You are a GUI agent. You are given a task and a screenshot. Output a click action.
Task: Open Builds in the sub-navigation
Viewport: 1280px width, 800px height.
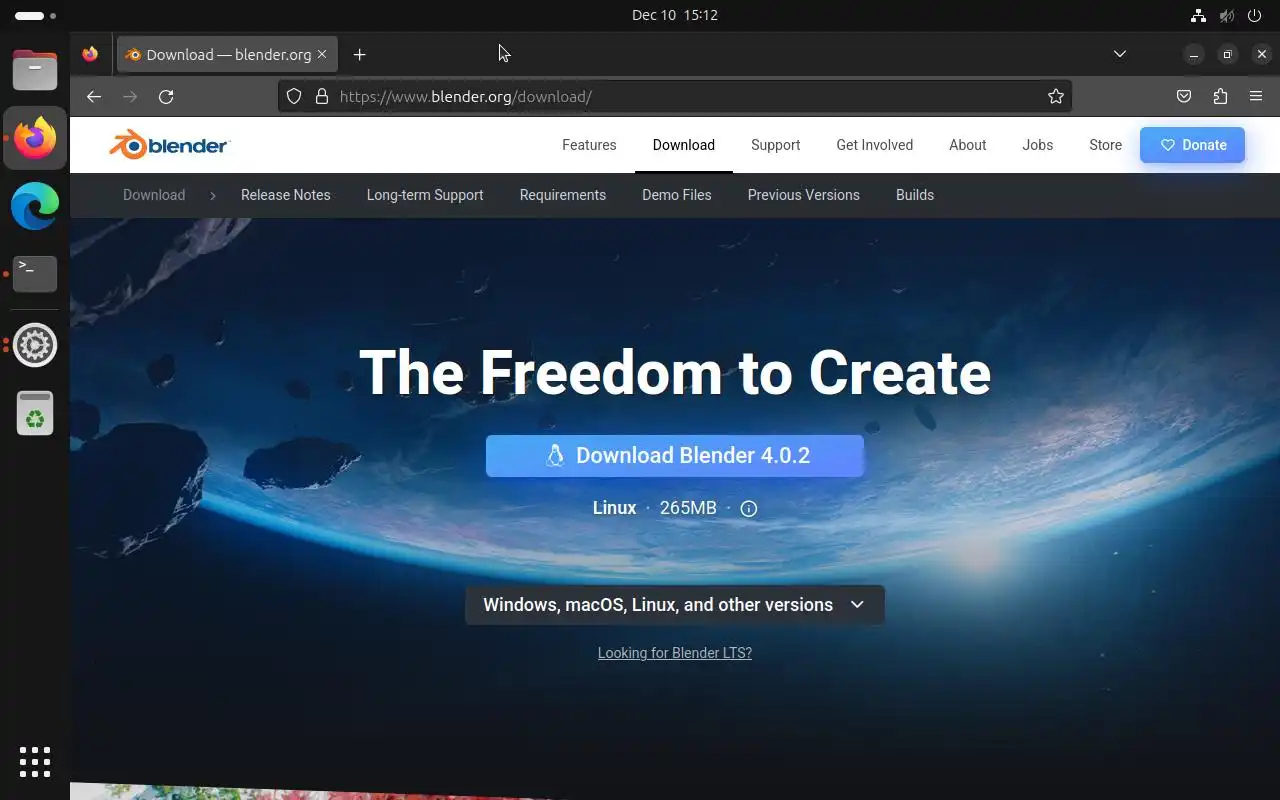point(915,195)
